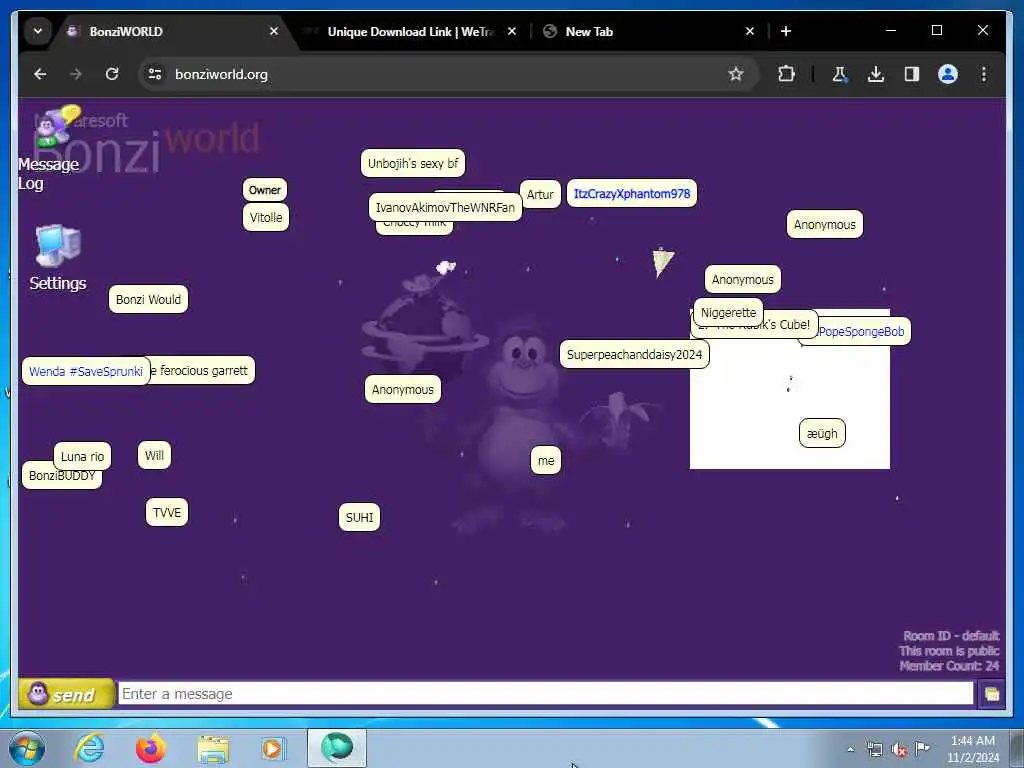Close the Unique Download Link tab
Viewport: 1024px width, 768px height.
(x=512, y=31)
